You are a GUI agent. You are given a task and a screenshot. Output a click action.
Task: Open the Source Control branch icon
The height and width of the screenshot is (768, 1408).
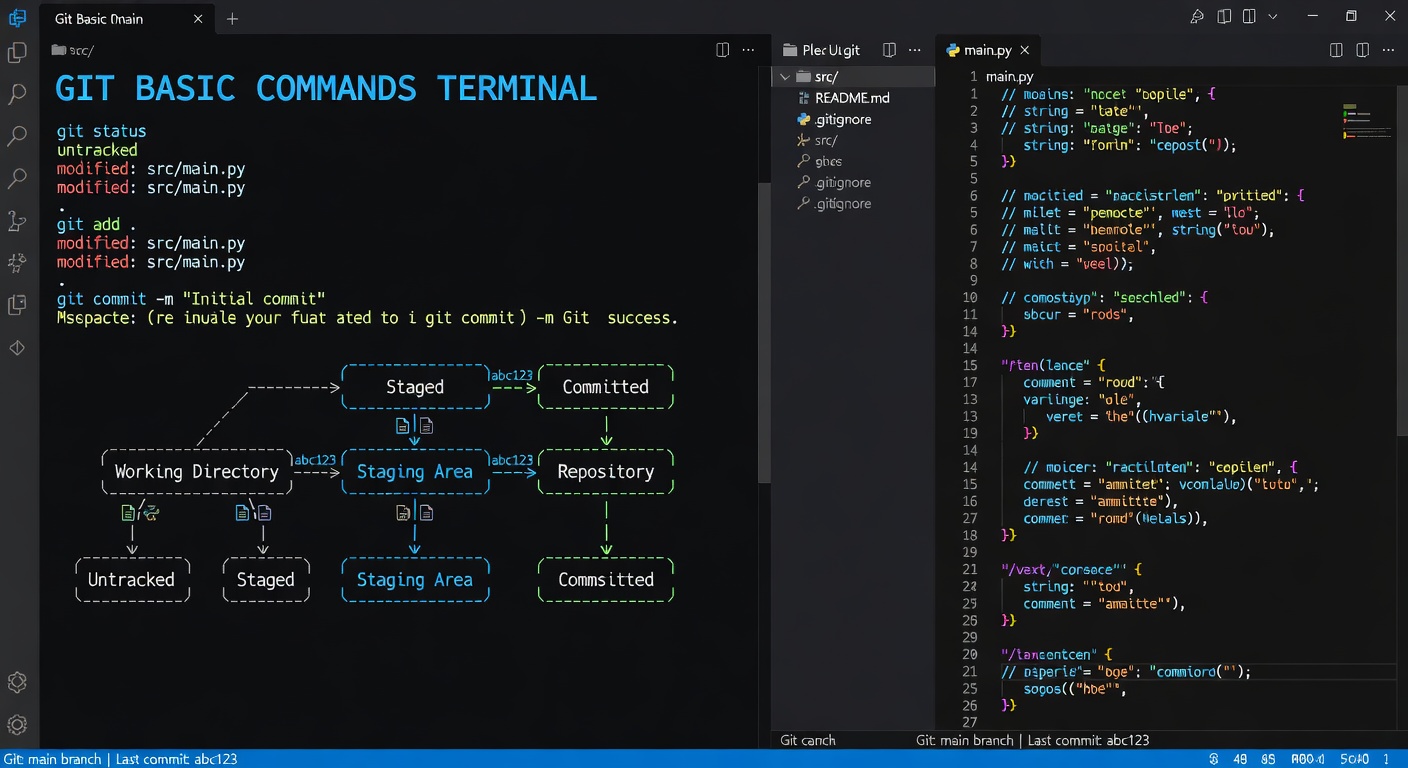tap(17, 222)
